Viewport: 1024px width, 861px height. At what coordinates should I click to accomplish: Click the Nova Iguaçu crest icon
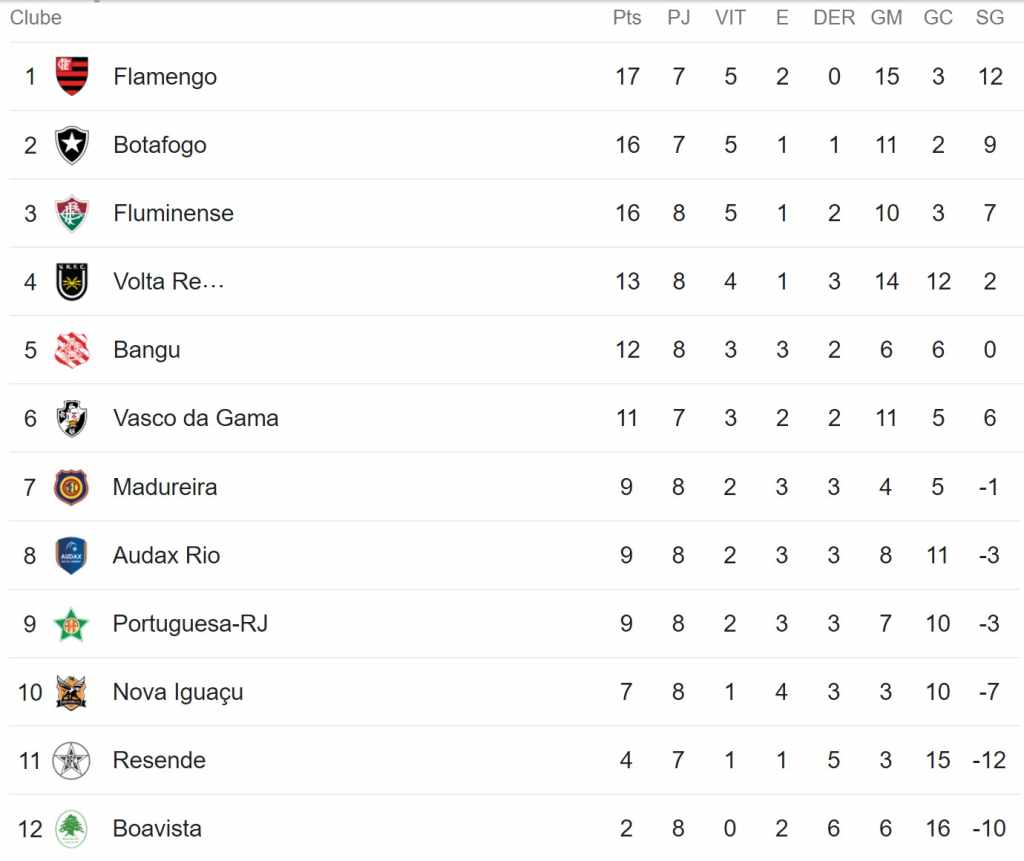(x=71, y=692)
